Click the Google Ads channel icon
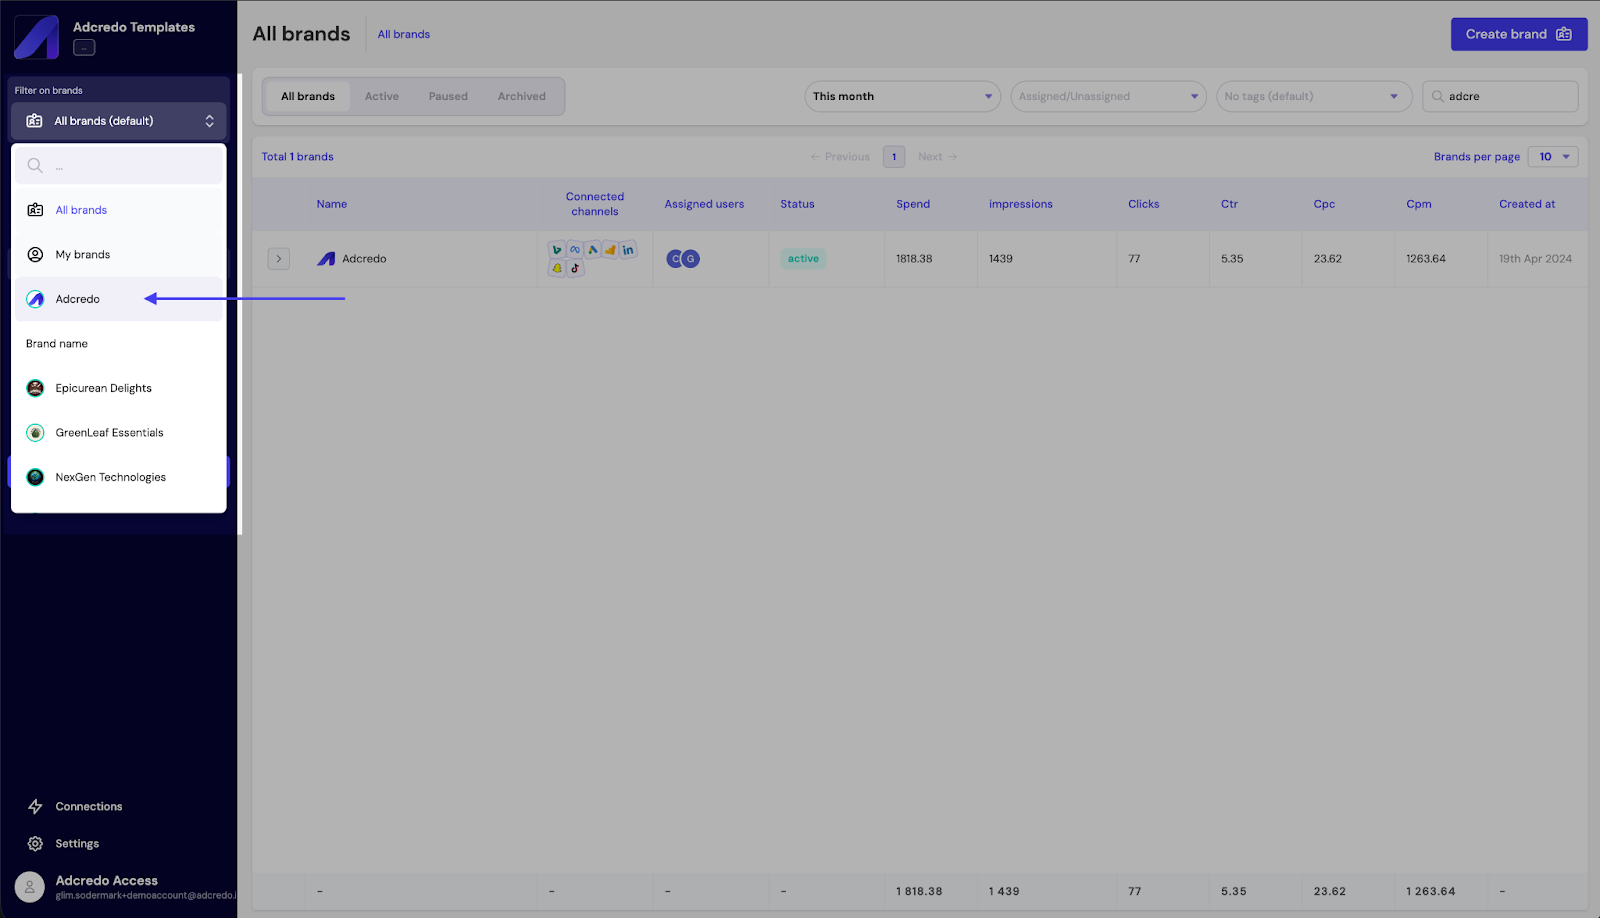 593,250
